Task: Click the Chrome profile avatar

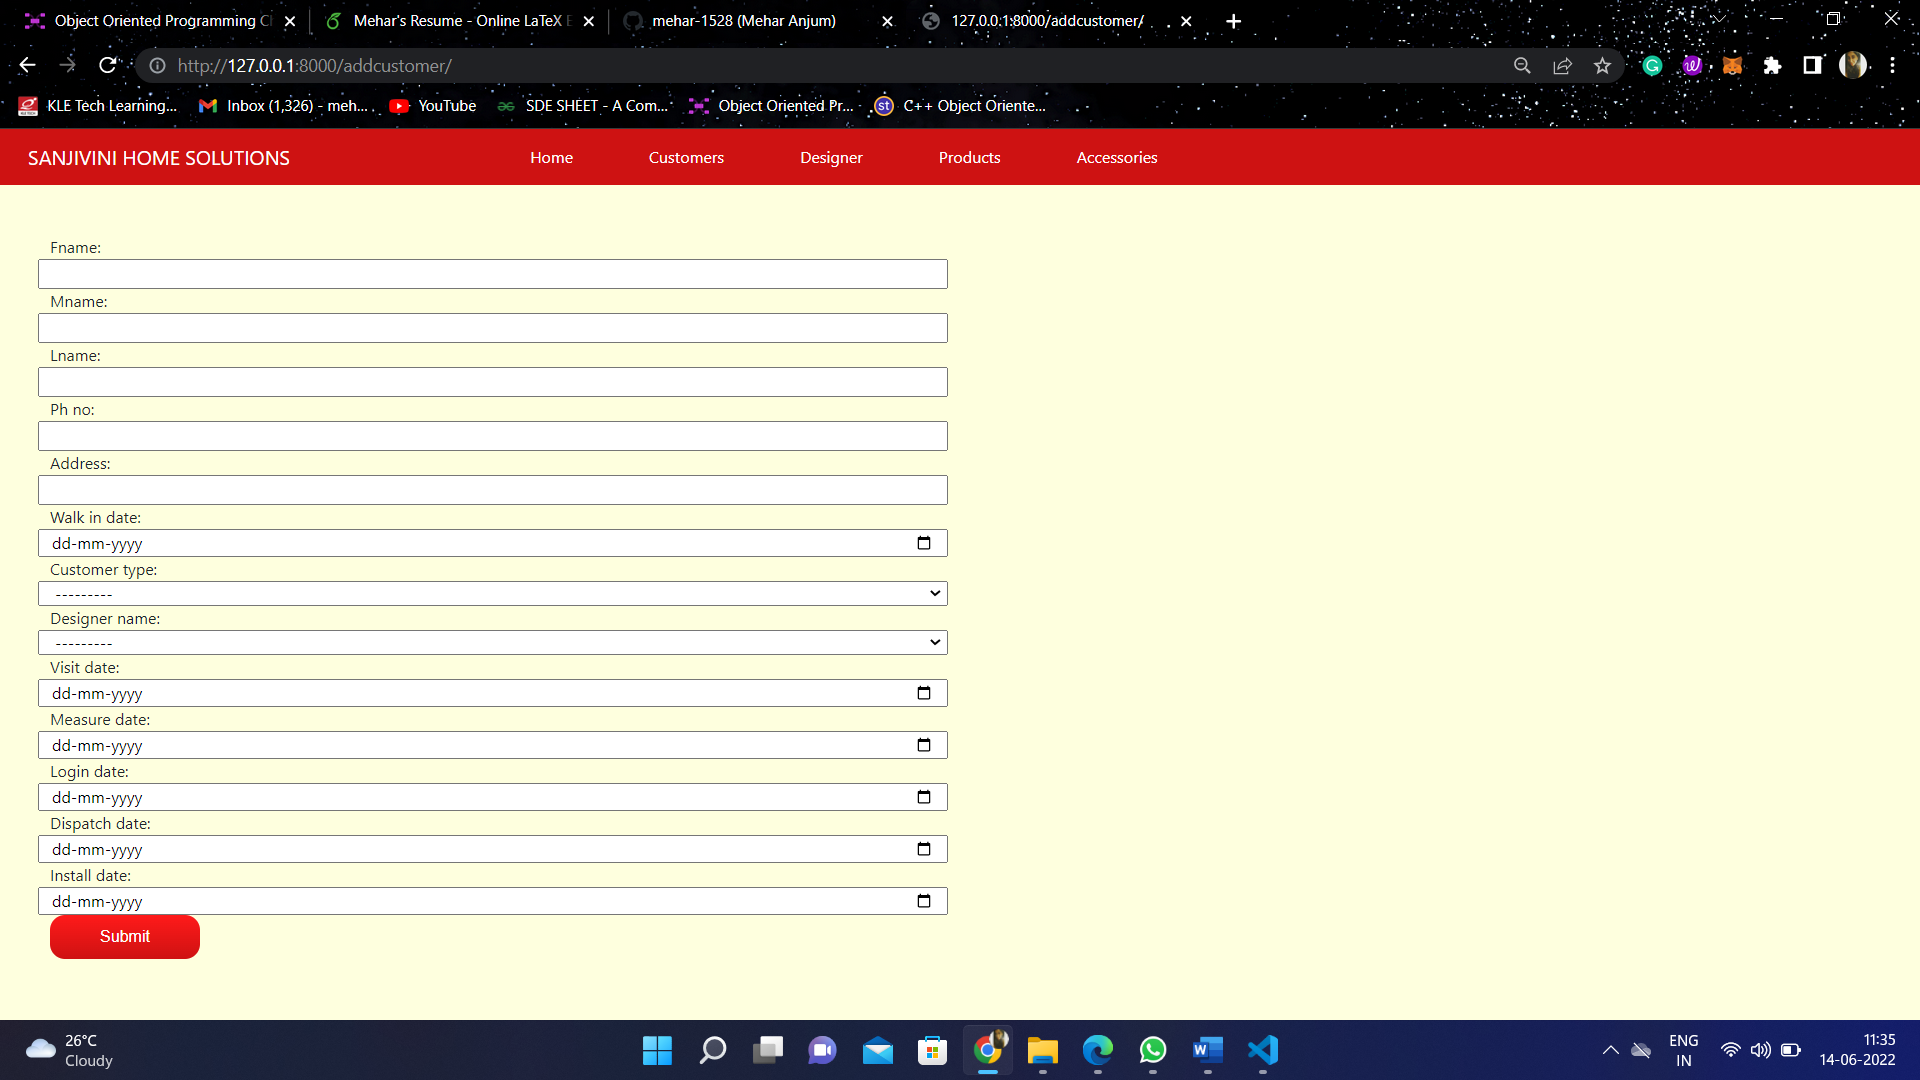Action: click(x=1853, y=65)
